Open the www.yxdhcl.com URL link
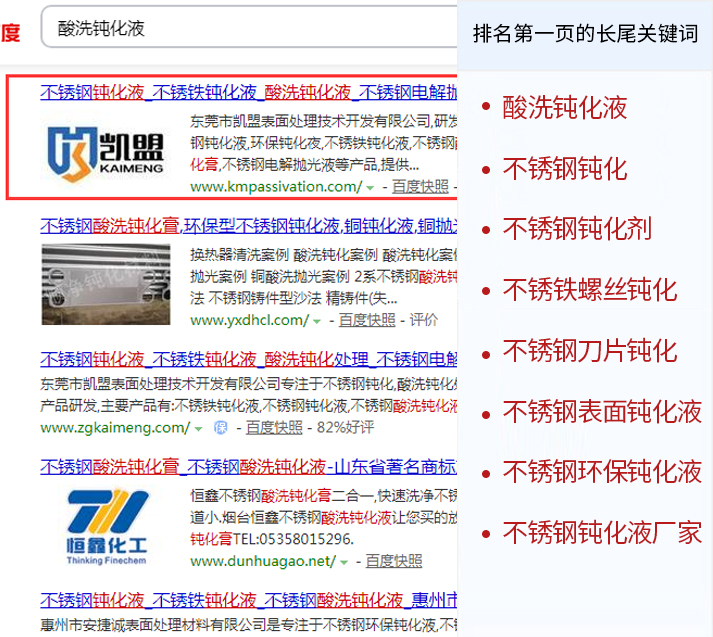713x637 pixels. [249, 320]
